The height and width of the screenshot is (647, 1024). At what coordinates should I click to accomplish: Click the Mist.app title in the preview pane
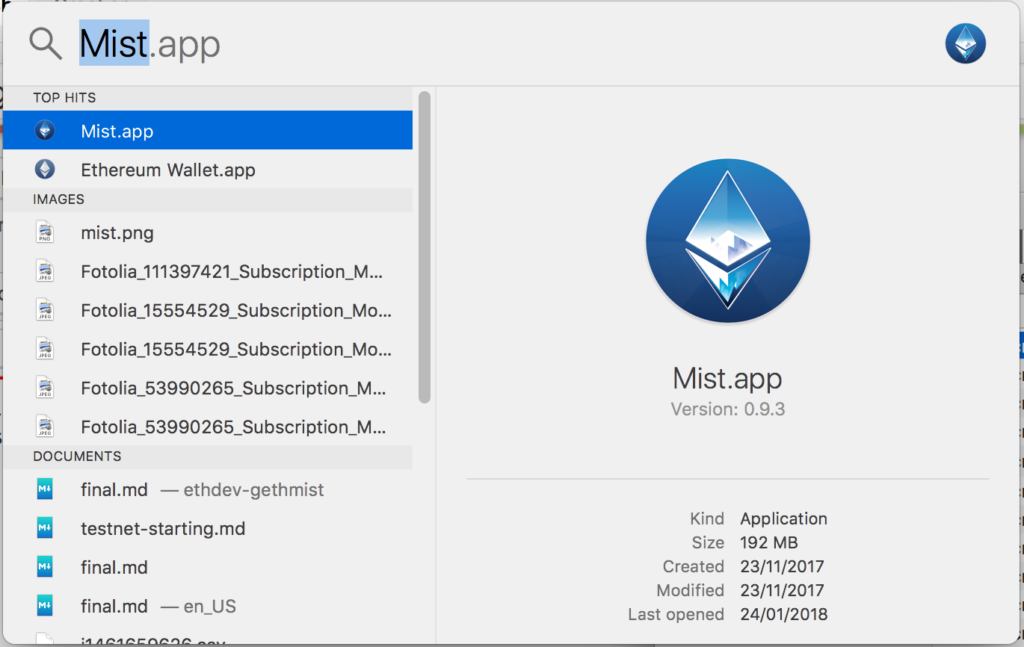point(727,379)
